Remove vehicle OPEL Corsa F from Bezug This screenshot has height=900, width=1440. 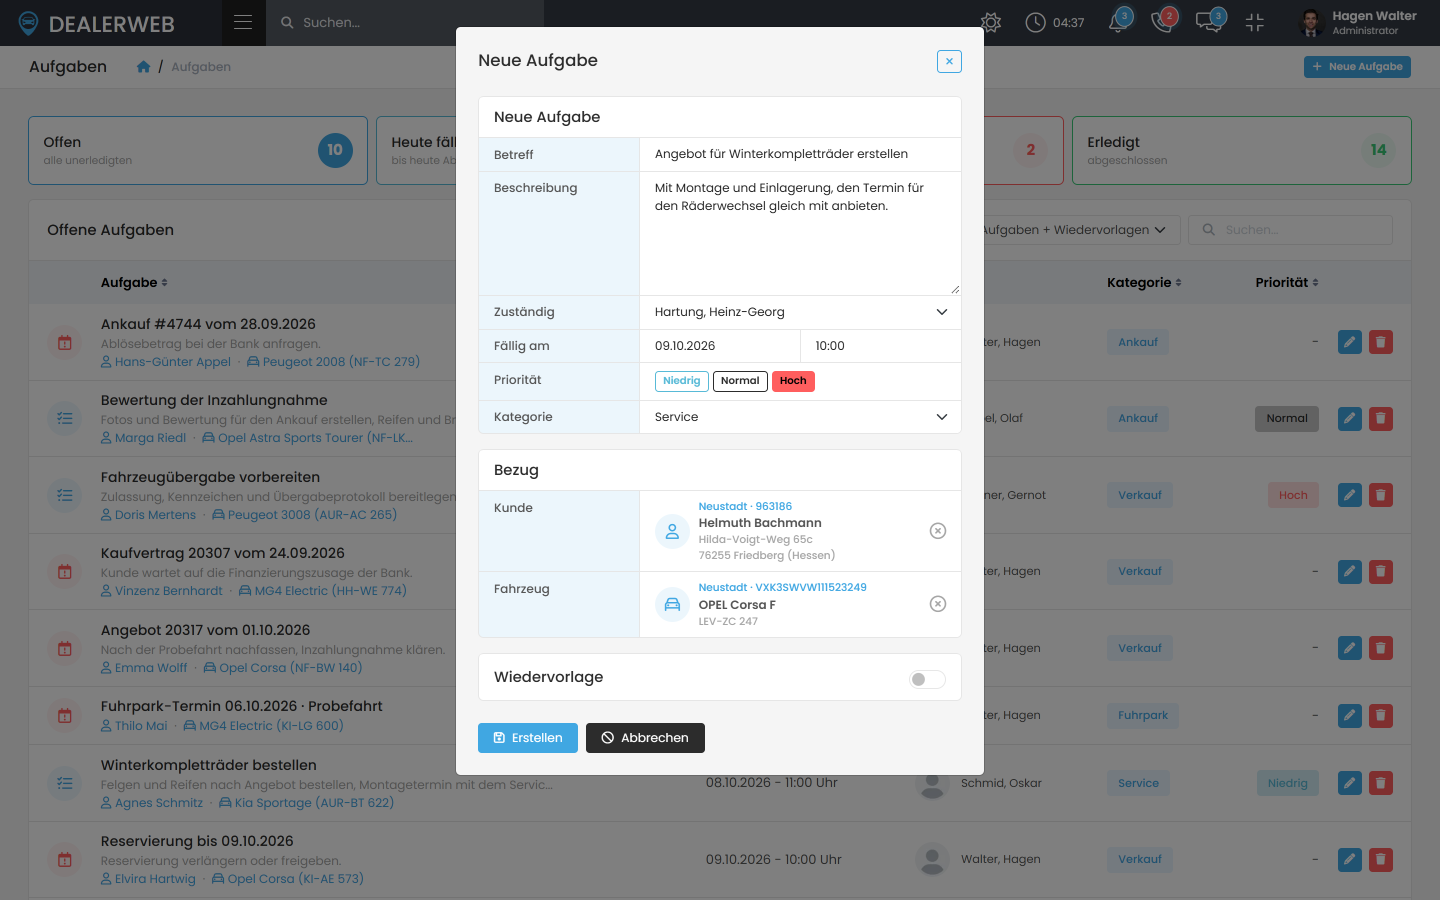click(938, 604)
